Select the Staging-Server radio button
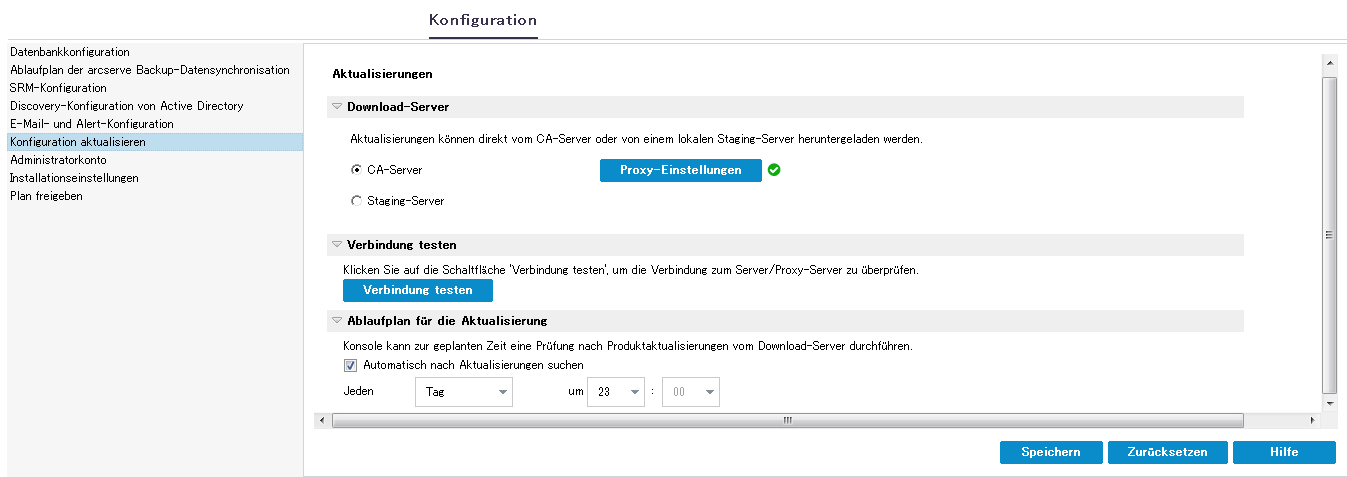The width and height of the screenshot is (1347, 477). pyautogui.click(x=356, y=201)
